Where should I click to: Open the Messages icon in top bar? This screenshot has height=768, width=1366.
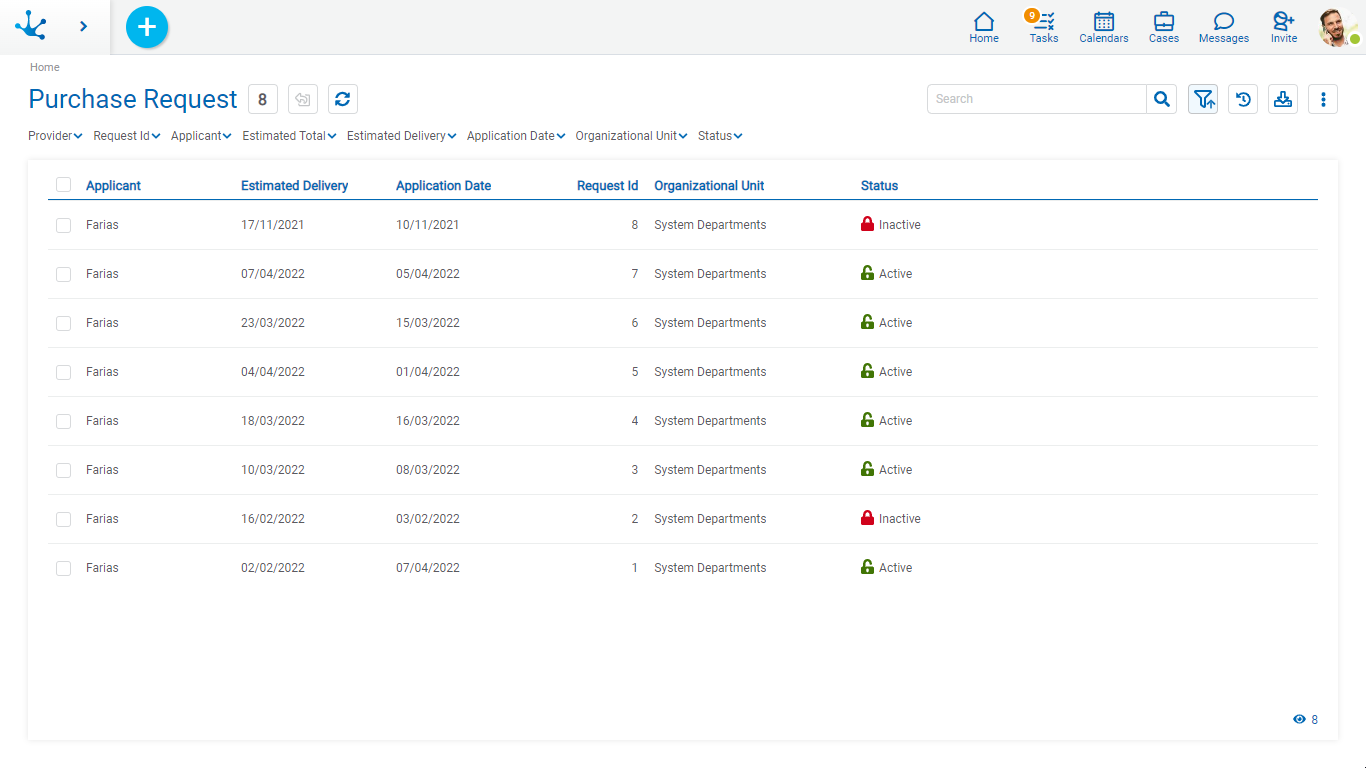click(1223, 27)
